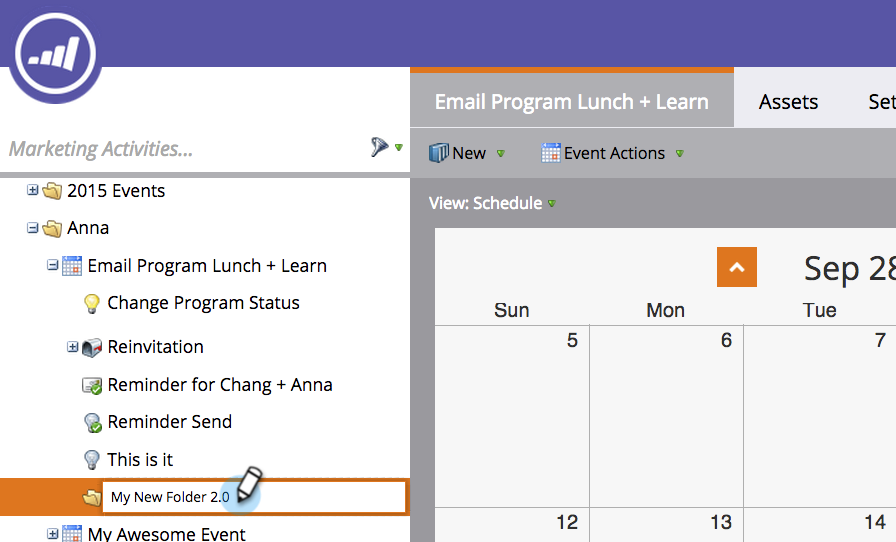Click the Reminder Send campaign icon
896x542 pixels.
coord(92,422)
